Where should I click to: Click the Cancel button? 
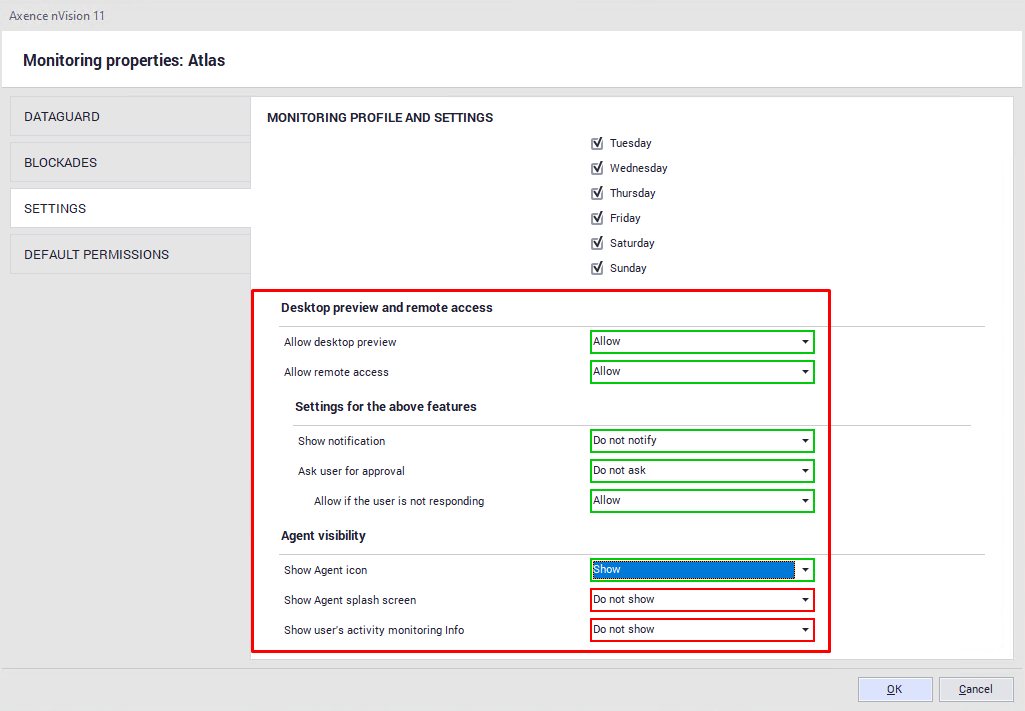(x=975, y=689)
